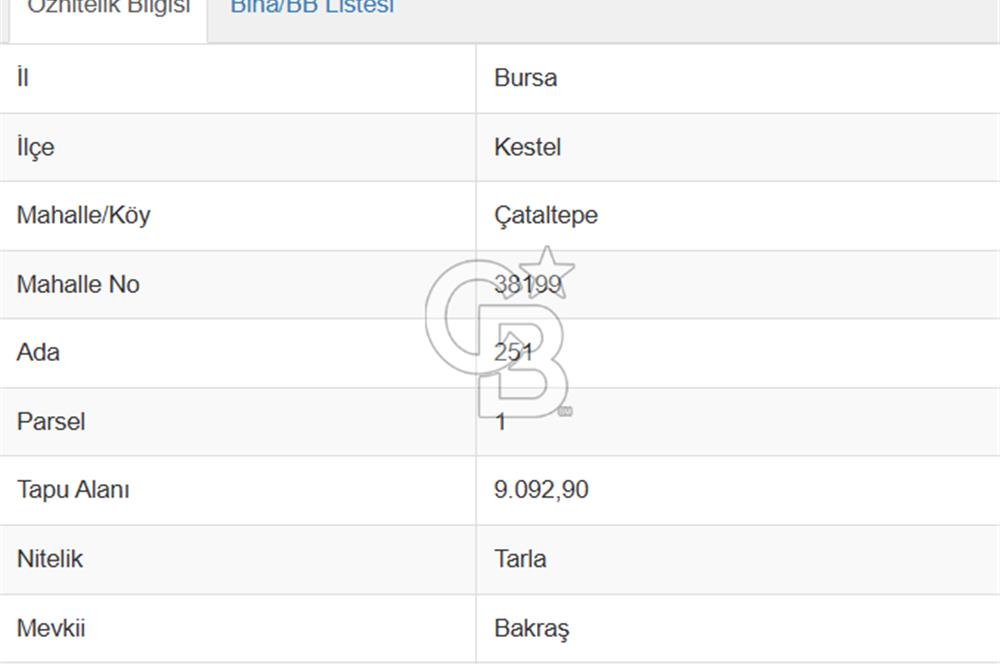Click the Tarla value in Nitelik row
This screenshot has width=1000, height=664.
point(520,559)
